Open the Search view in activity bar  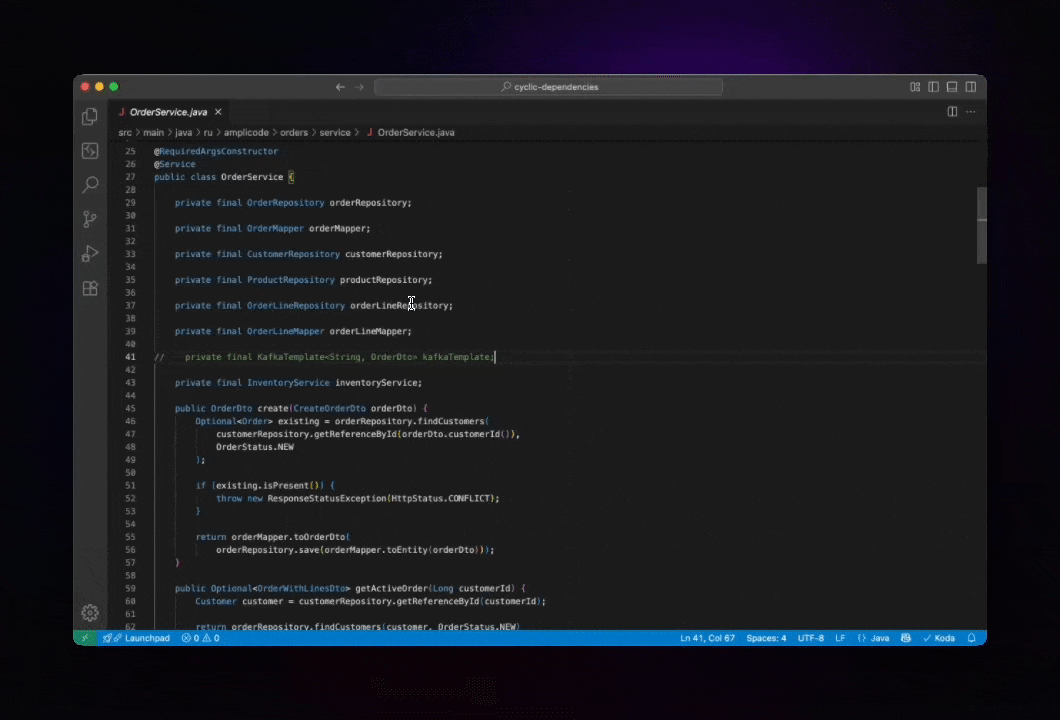[90, 185]
